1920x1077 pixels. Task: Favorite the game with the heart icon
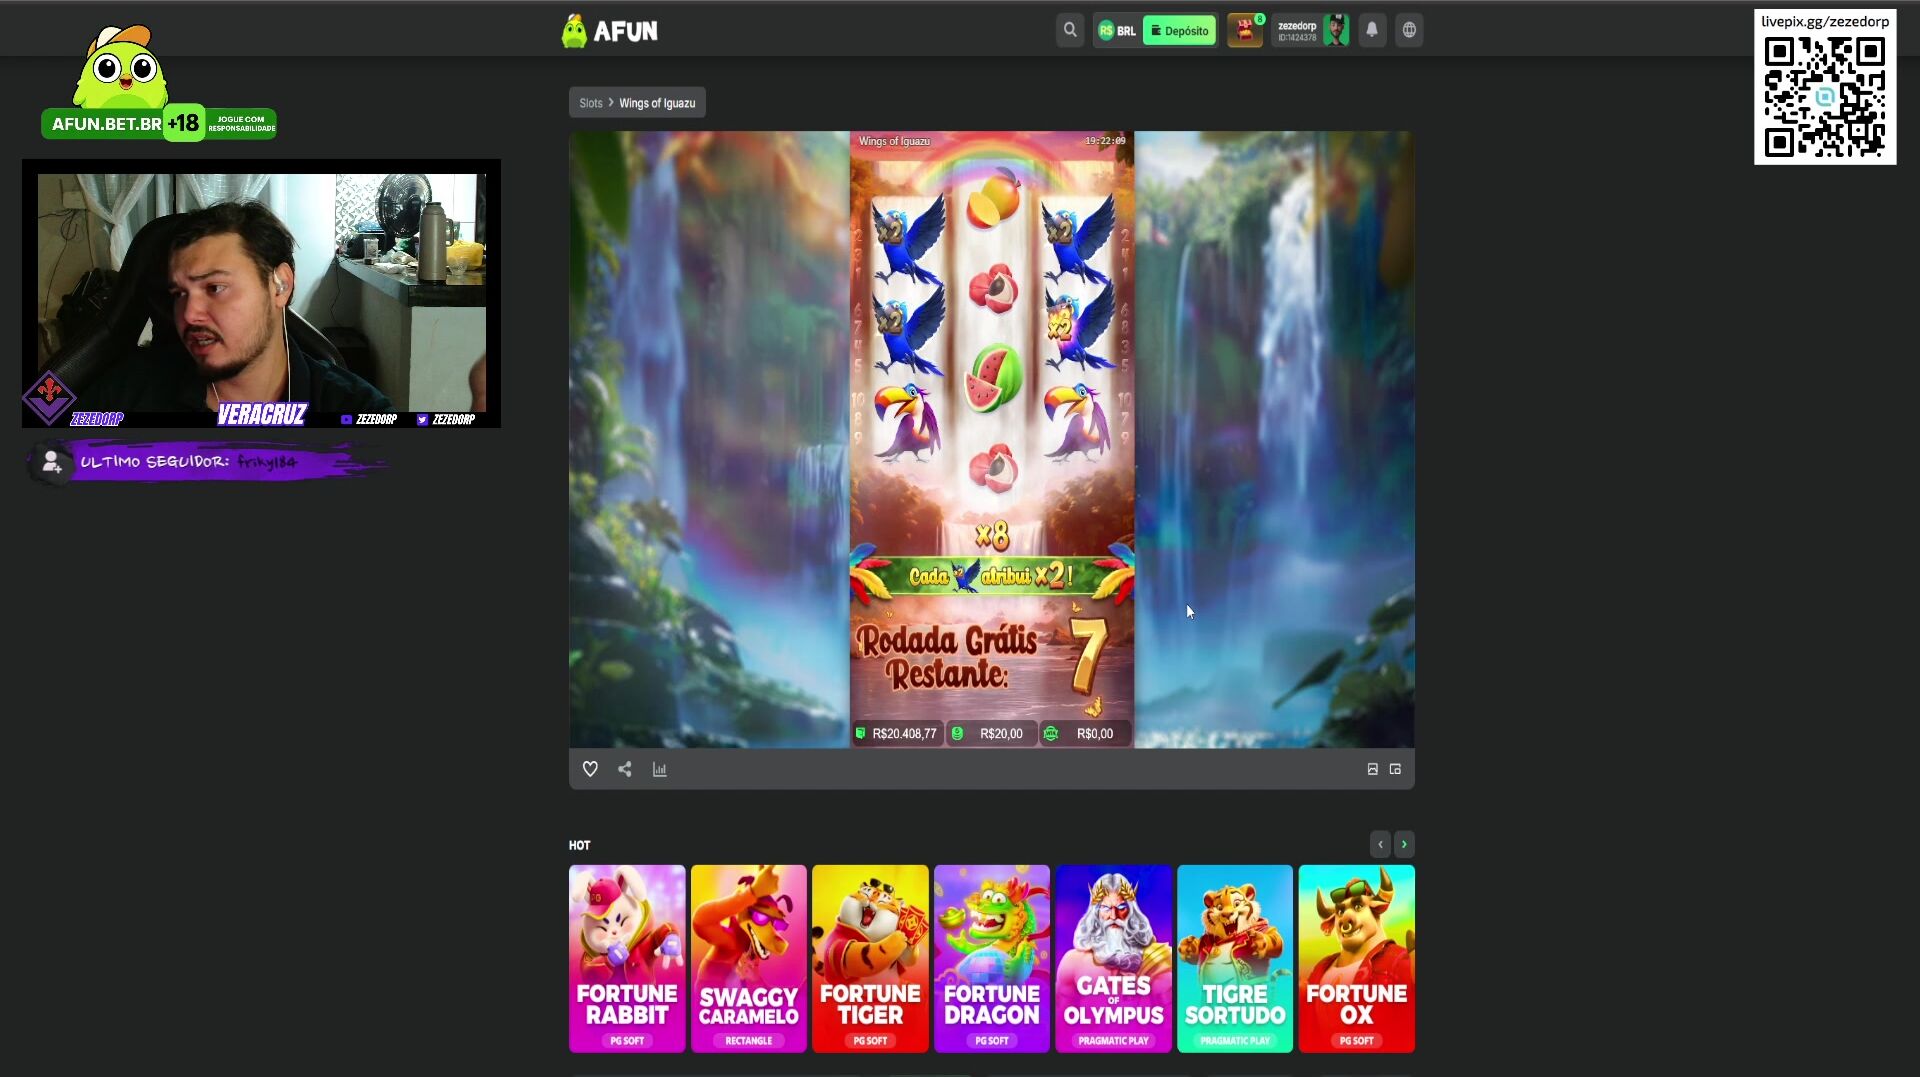(x=590, y=769)
